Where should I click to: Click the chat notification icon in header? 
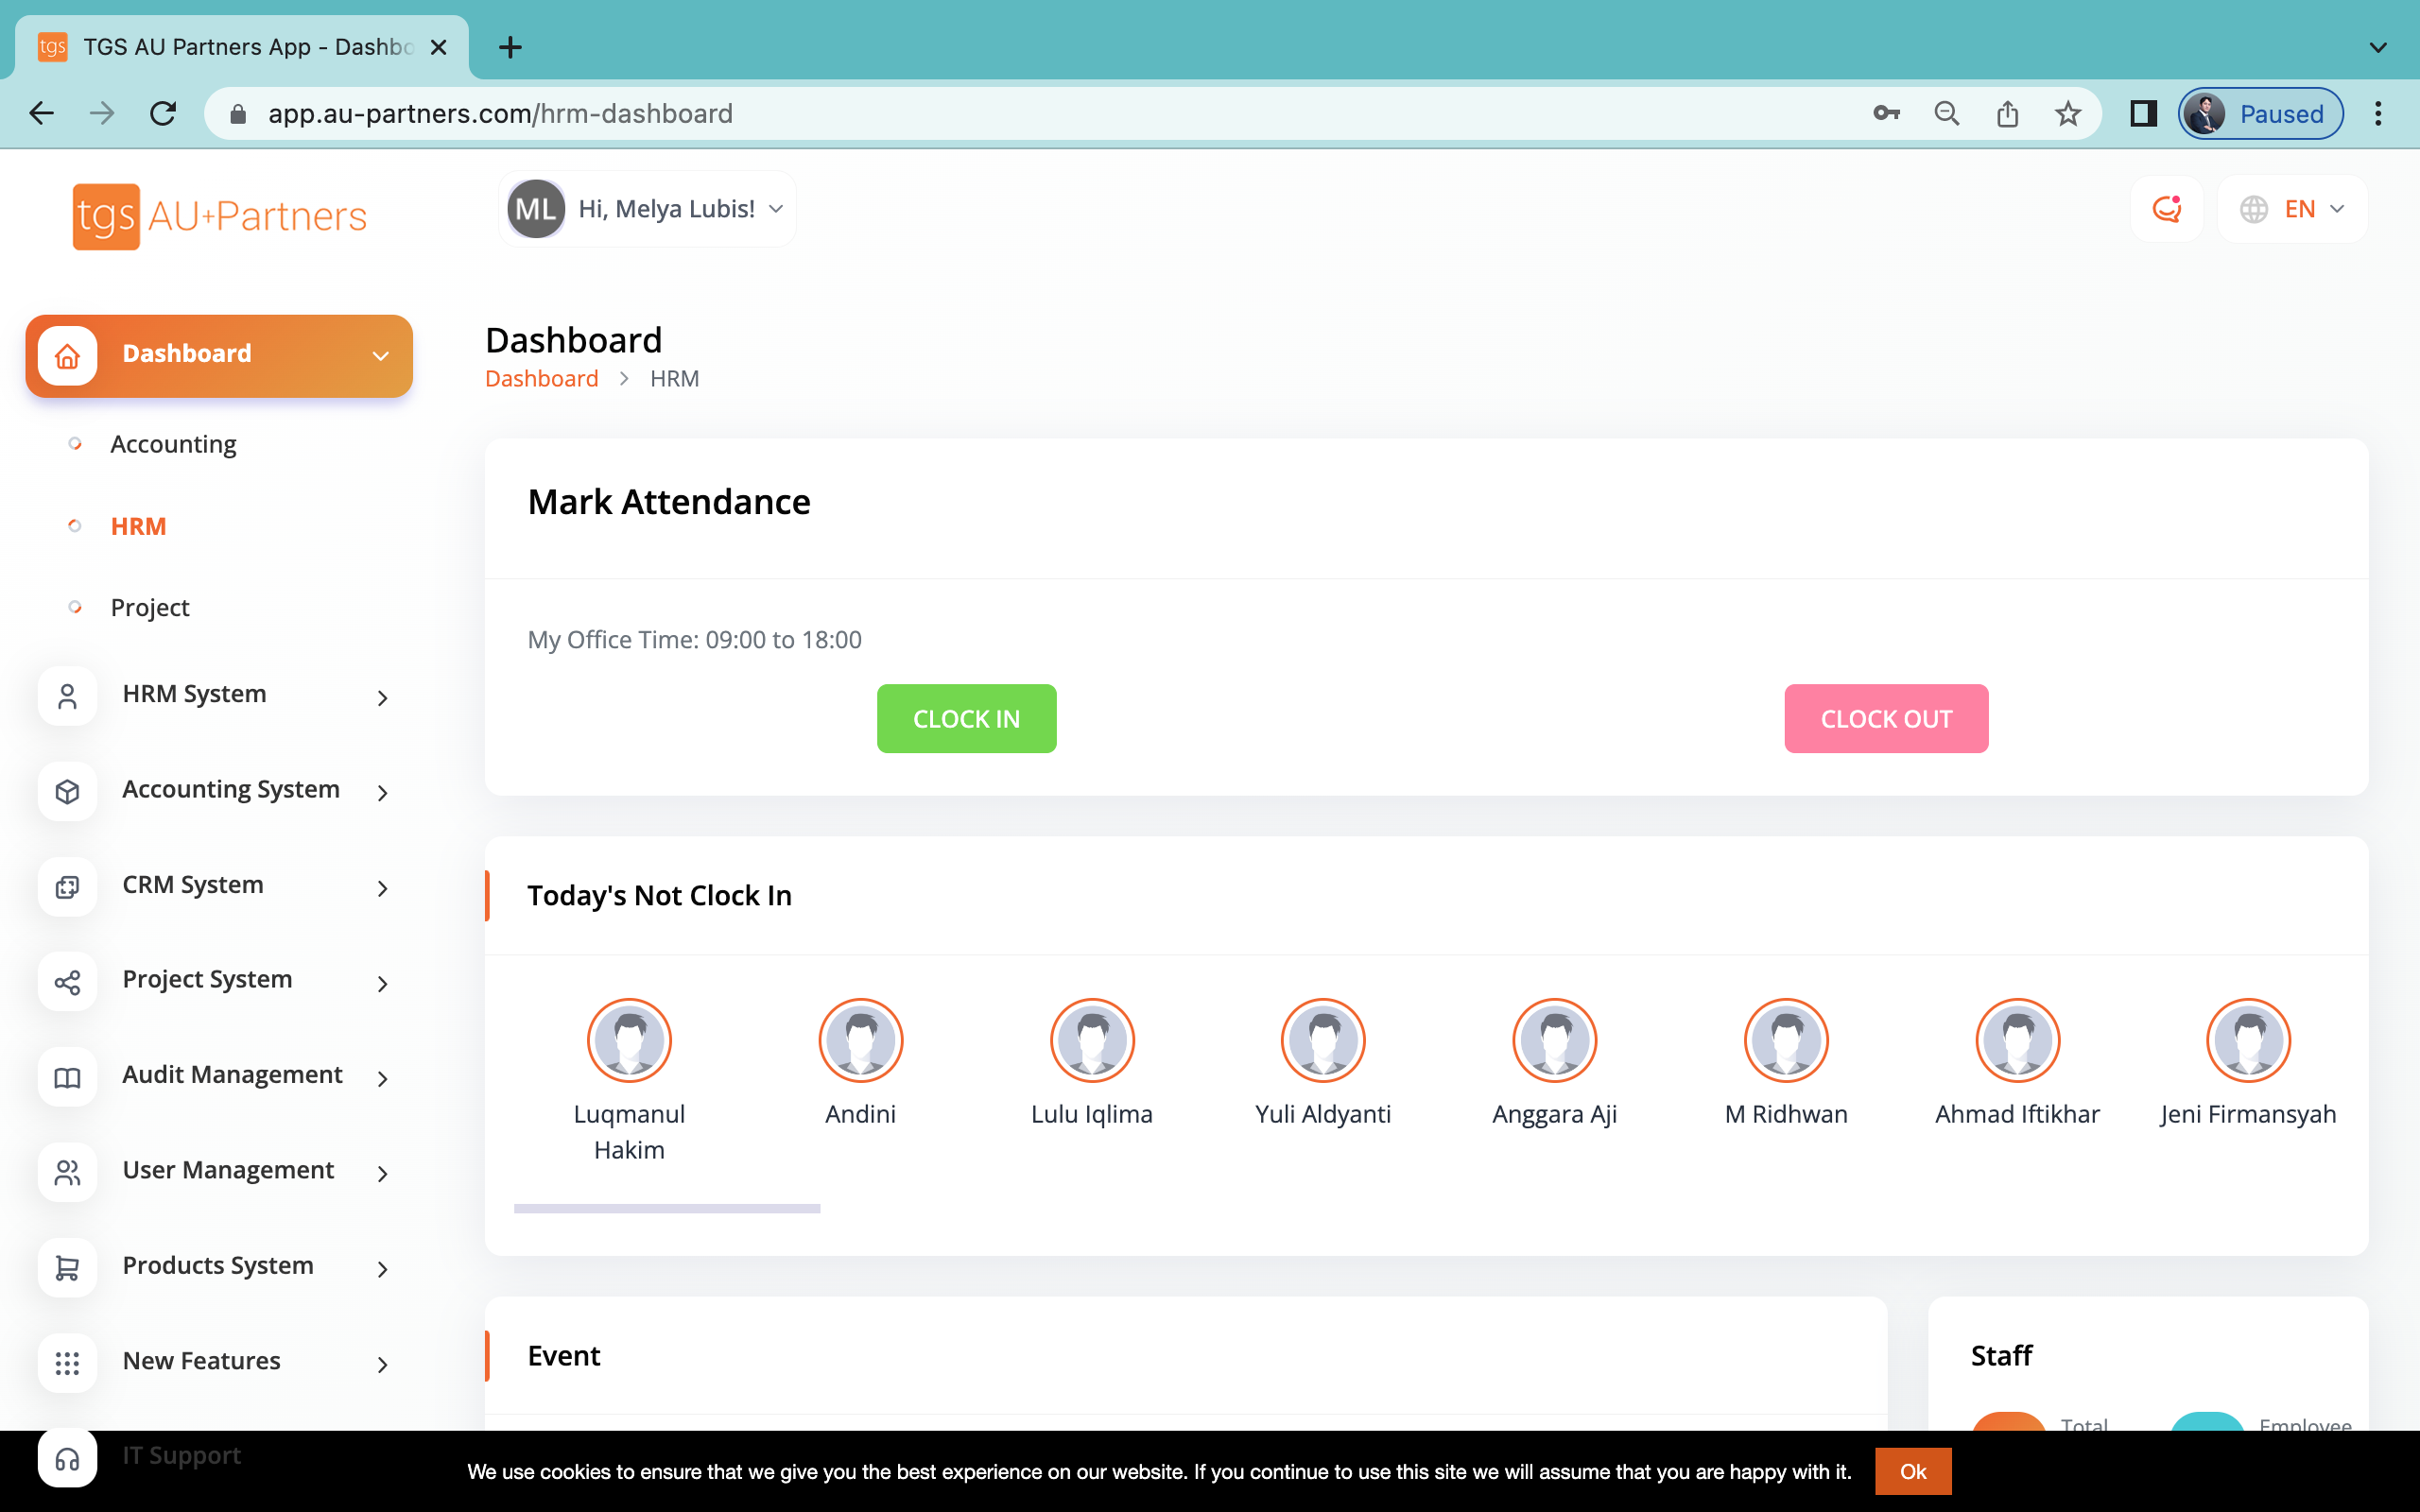click(2166, 209)
